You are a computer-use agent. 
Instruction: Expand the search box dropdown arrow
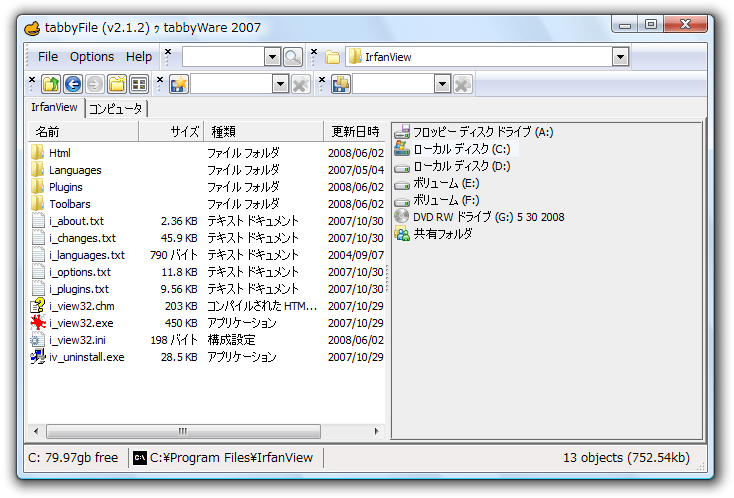coord(272,57)
